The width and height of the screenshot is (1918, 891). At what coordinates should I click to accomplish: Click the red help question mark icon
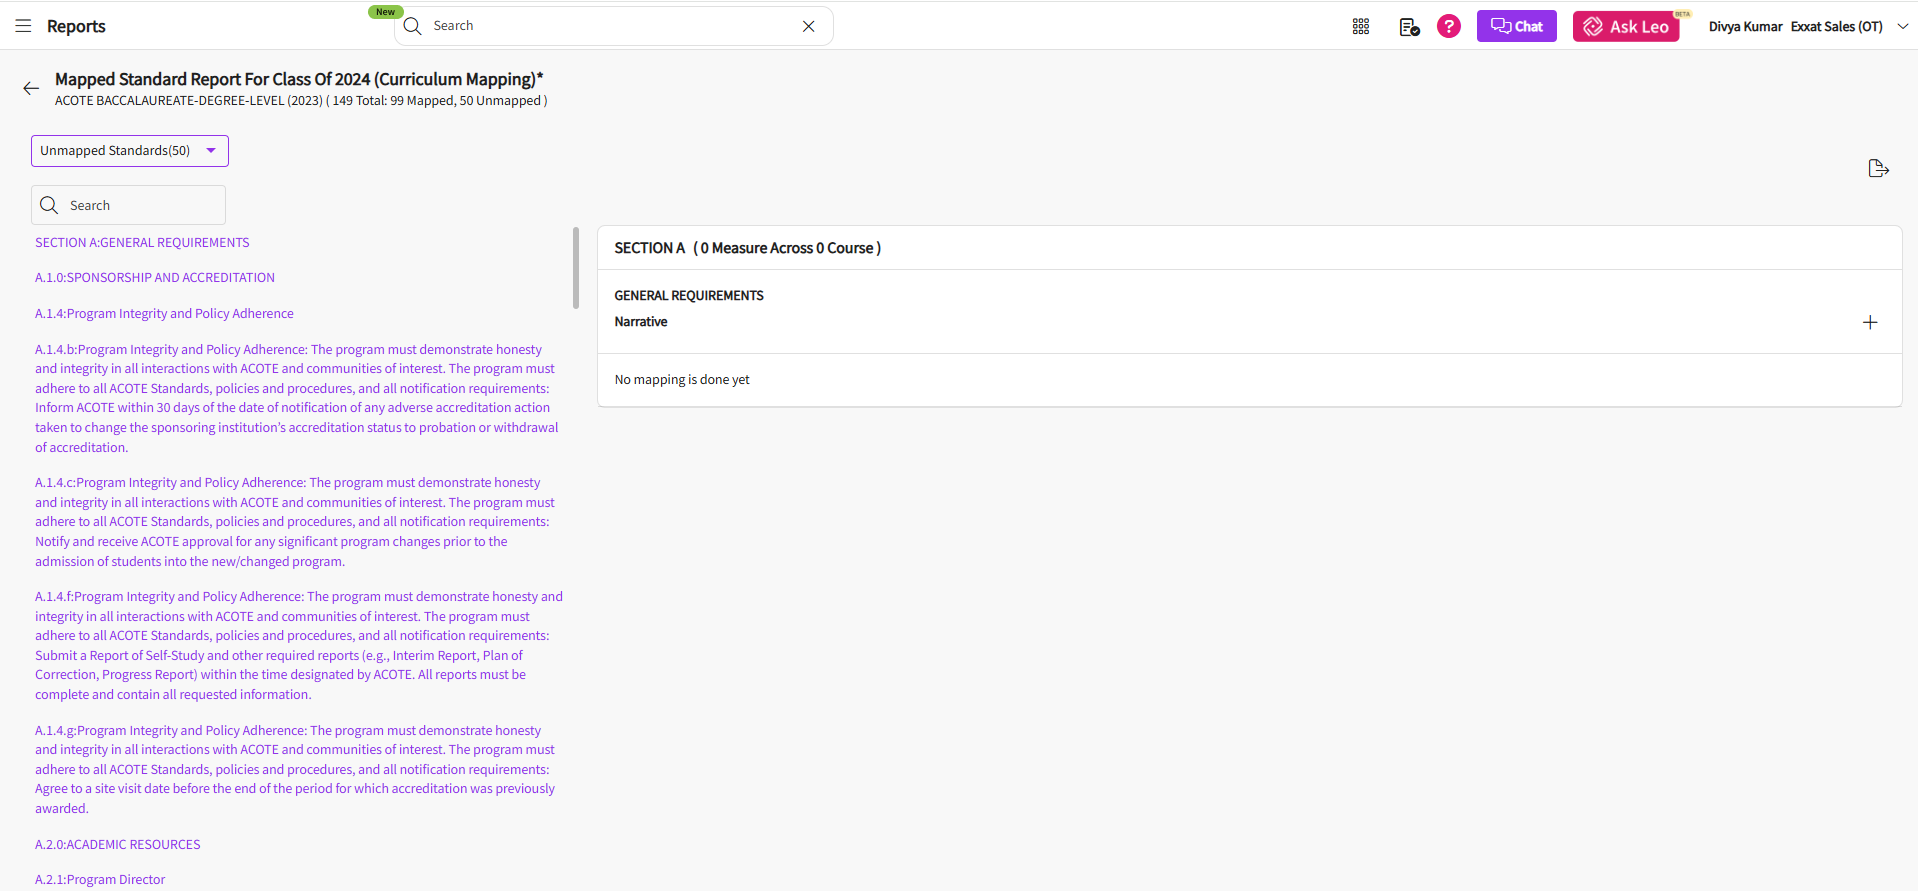(1448, 27)
